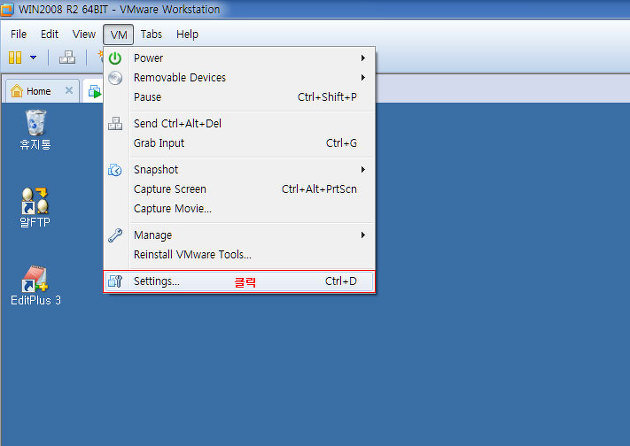Select Send Ctrl+Alt+Del menu item
The image size is (630, 446).
239,123
